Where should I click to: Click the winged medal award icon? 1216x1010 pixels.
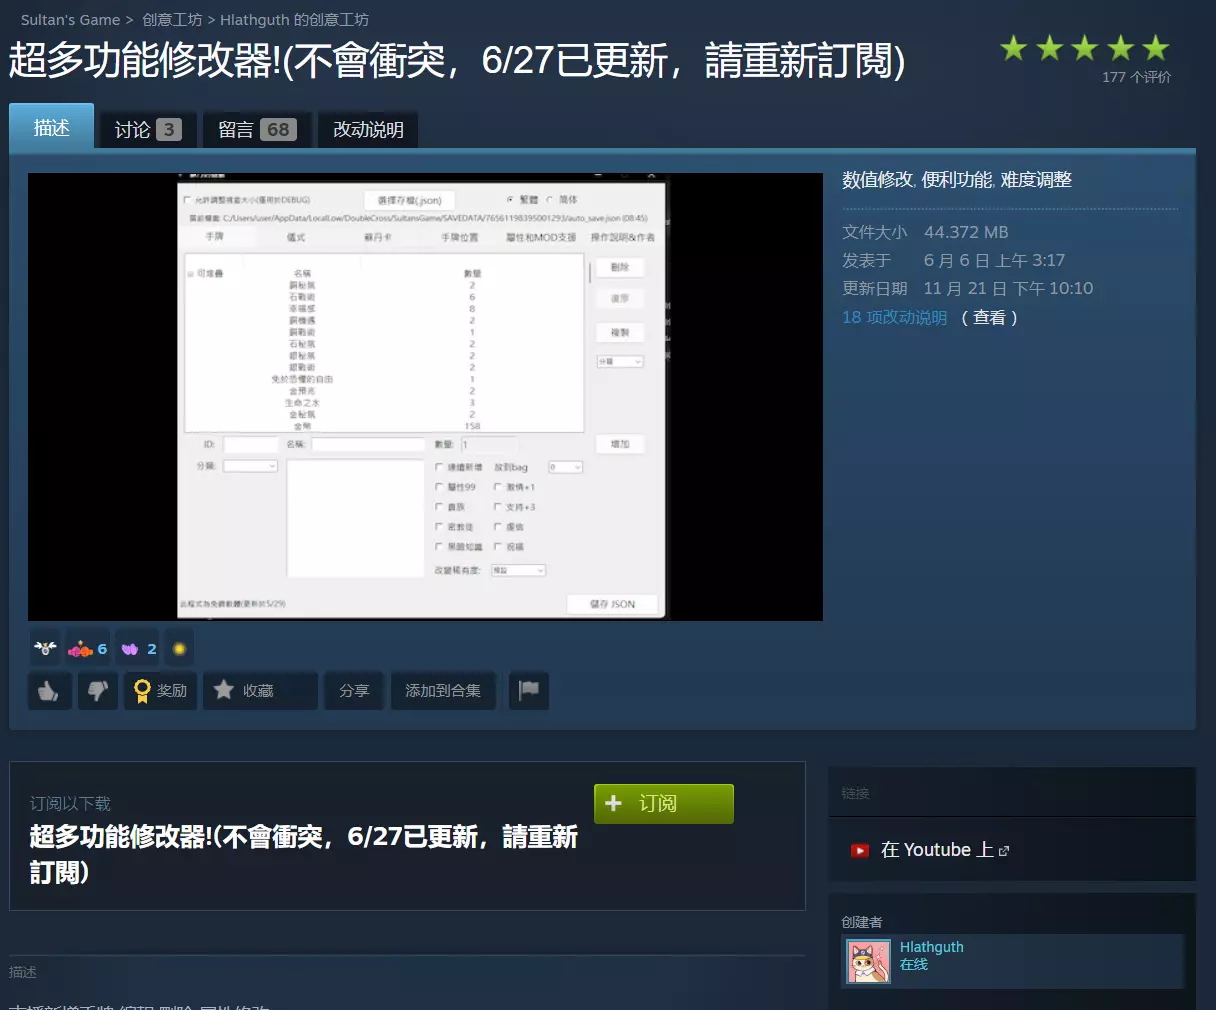pyautogui.click(x=46, y=649)
